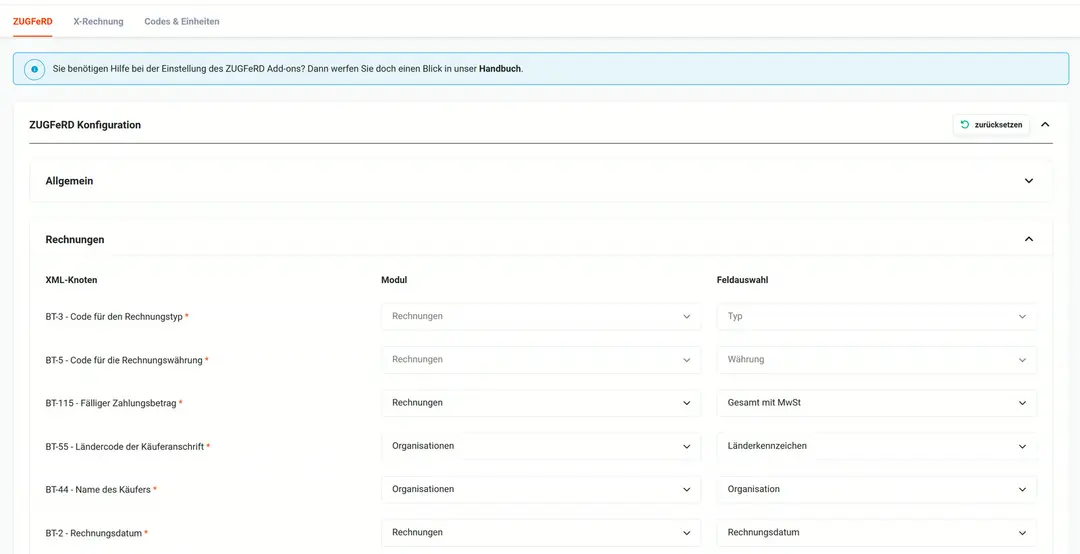Open Feldauswahl dropdown showing Währung

coord(877,360)
